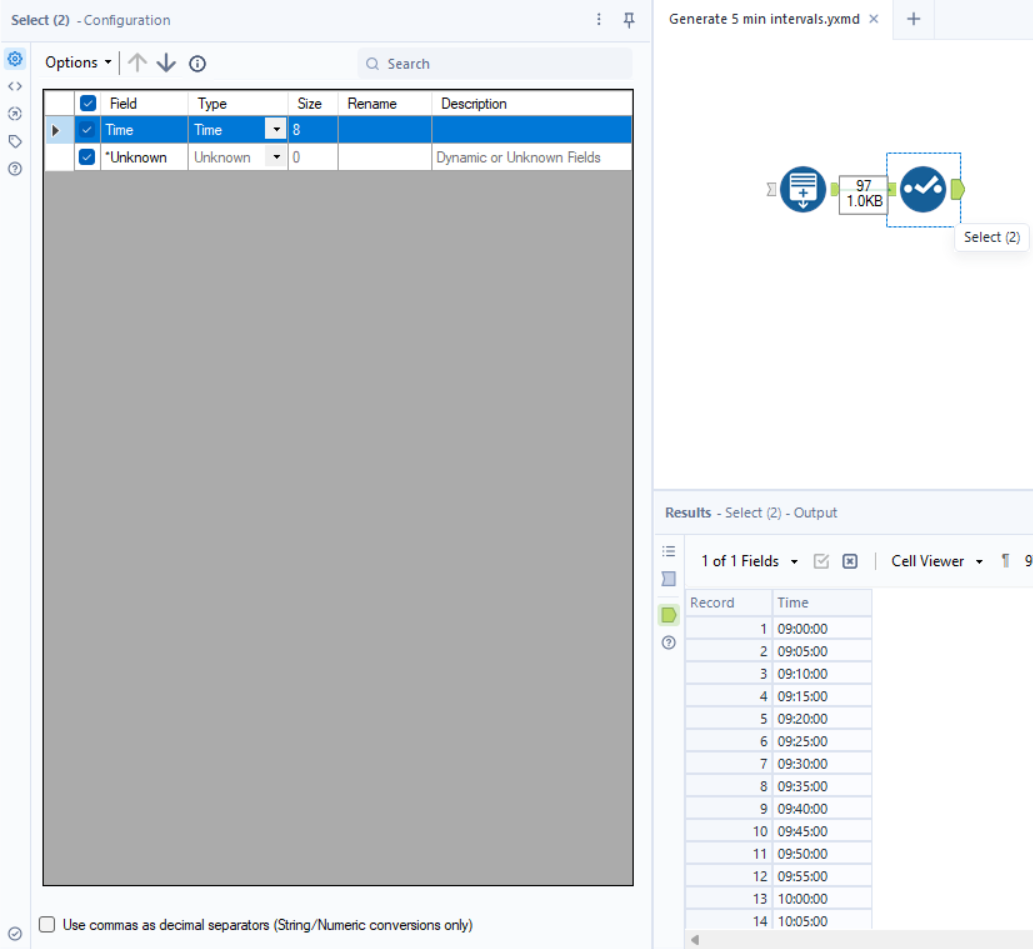Viewport: 1033px width, 949px height.
Task: Uncheck the *Unknown field row
Action: [86, 157]
